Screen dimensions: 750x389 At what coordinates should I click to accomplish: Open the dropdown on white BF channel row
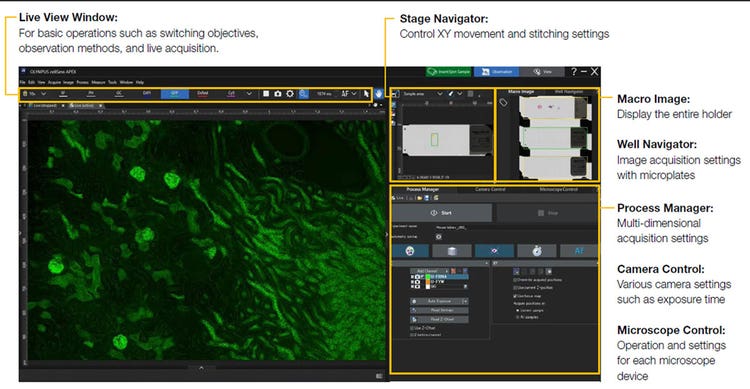tap(465, 287)
